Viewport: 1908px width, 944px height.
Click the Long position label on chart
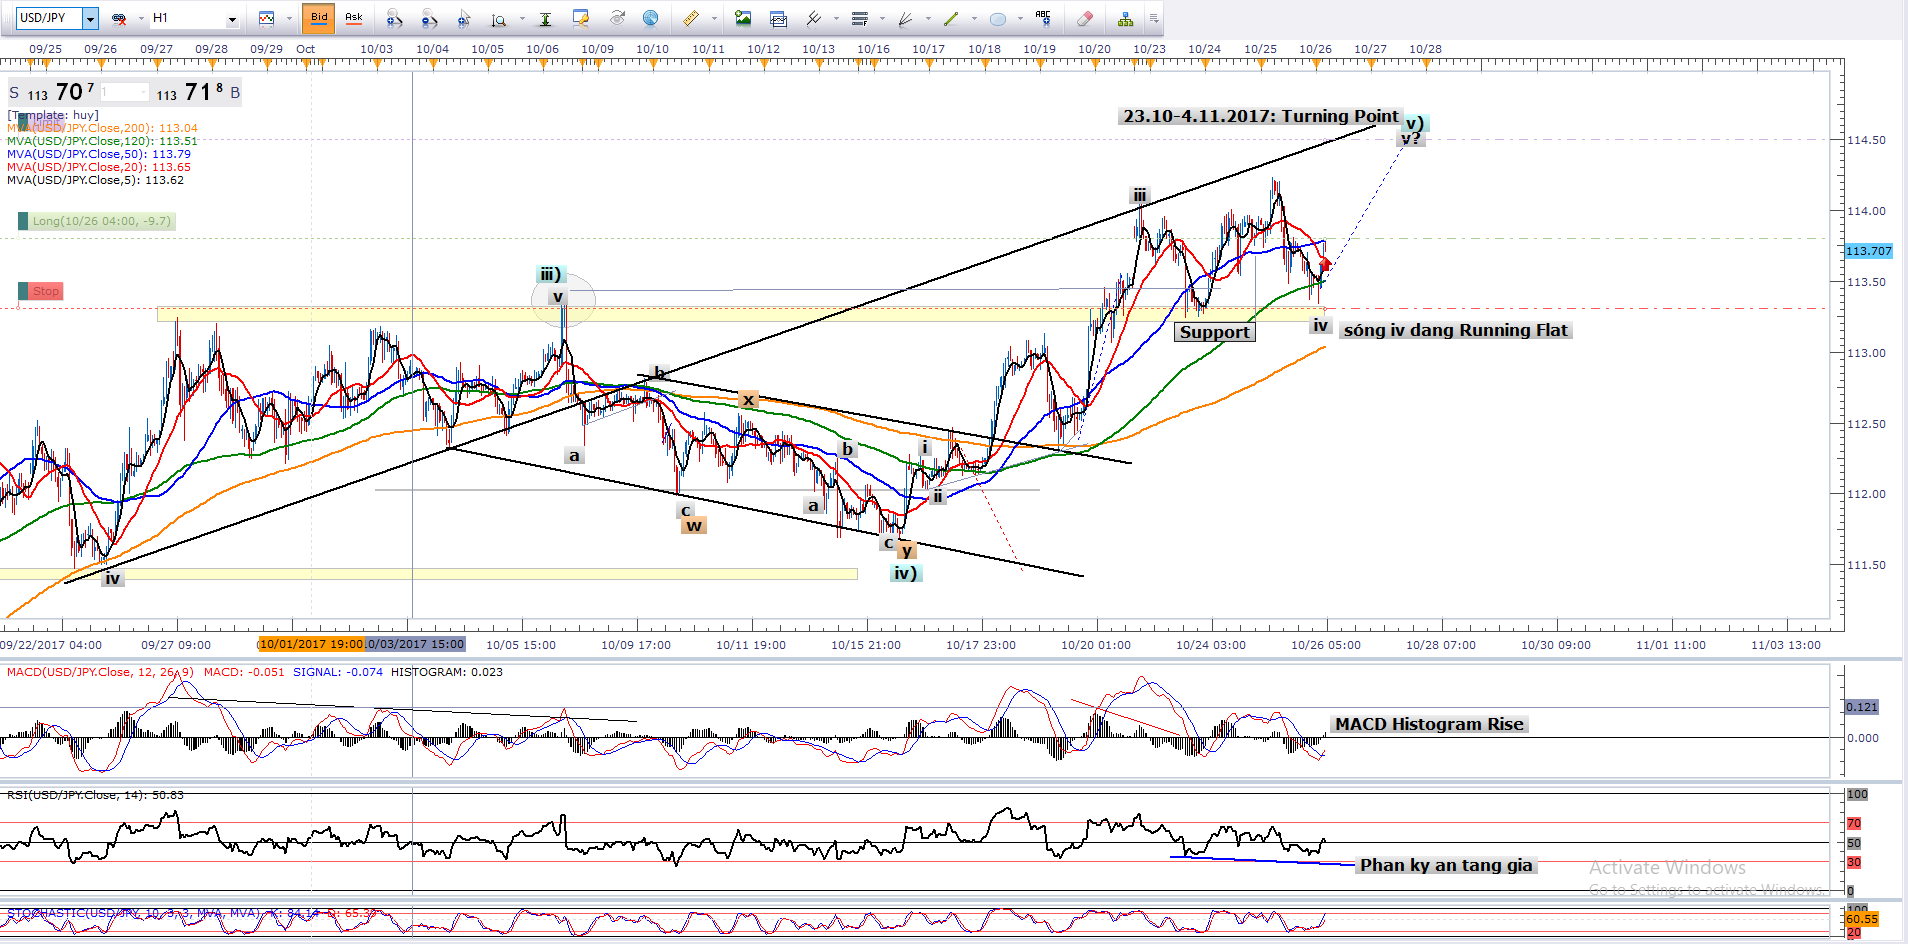(100, 221)
